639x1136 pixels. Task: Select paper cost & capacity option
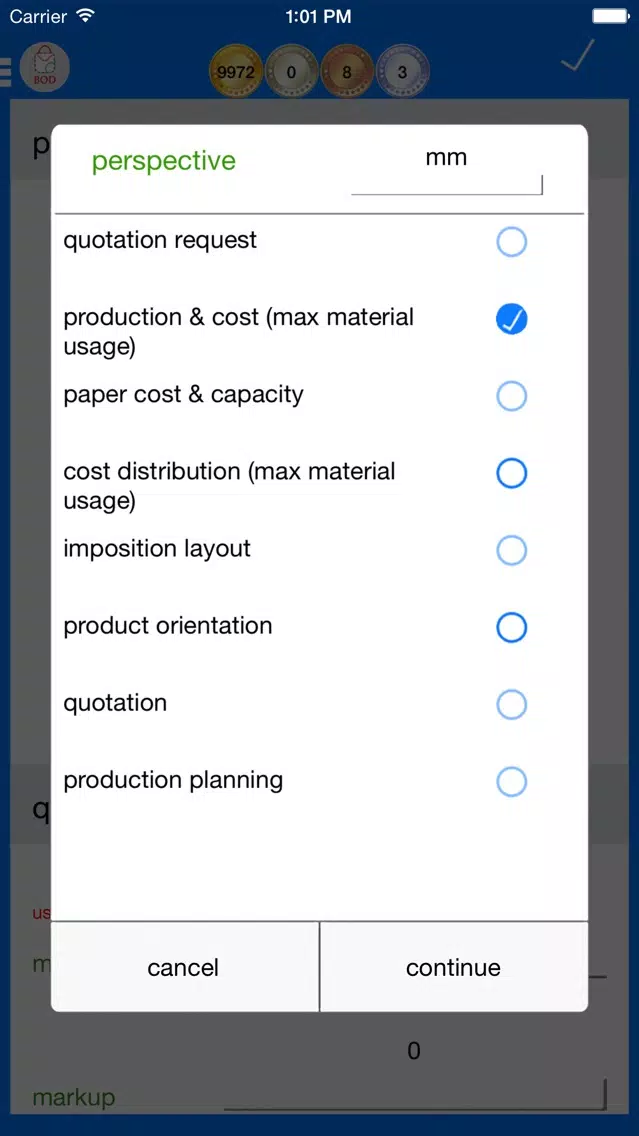pyautogui.click(x=511, y=396)
